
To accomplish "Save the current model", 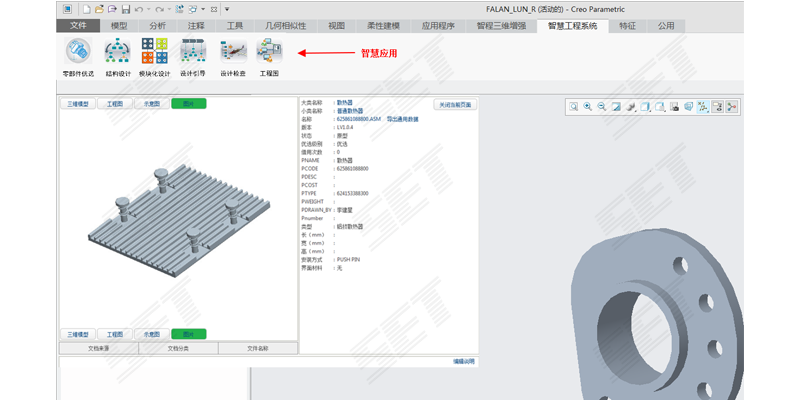I will pyautogui.click(x=126, y=9).
